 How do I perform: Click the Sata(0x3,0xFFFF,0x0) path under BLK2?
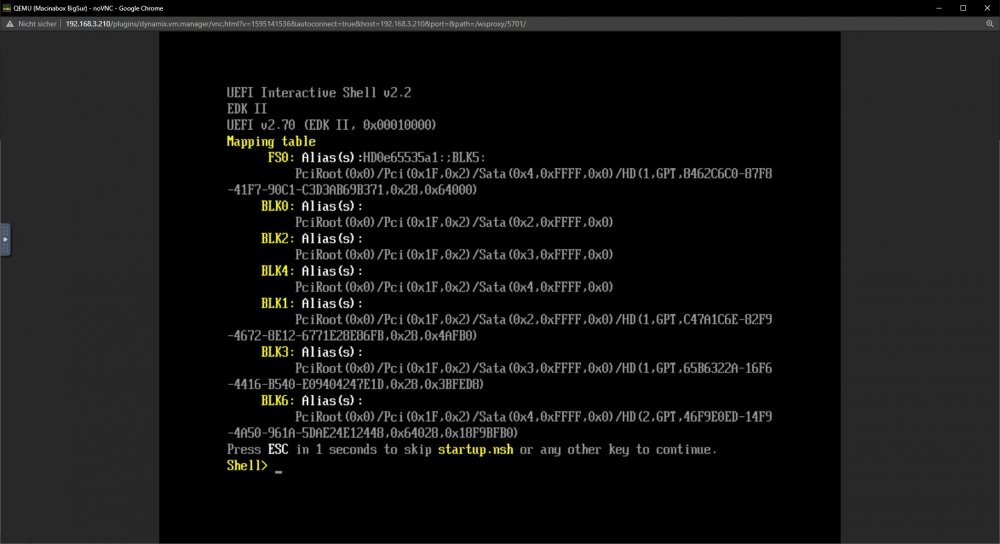[454, 255]
